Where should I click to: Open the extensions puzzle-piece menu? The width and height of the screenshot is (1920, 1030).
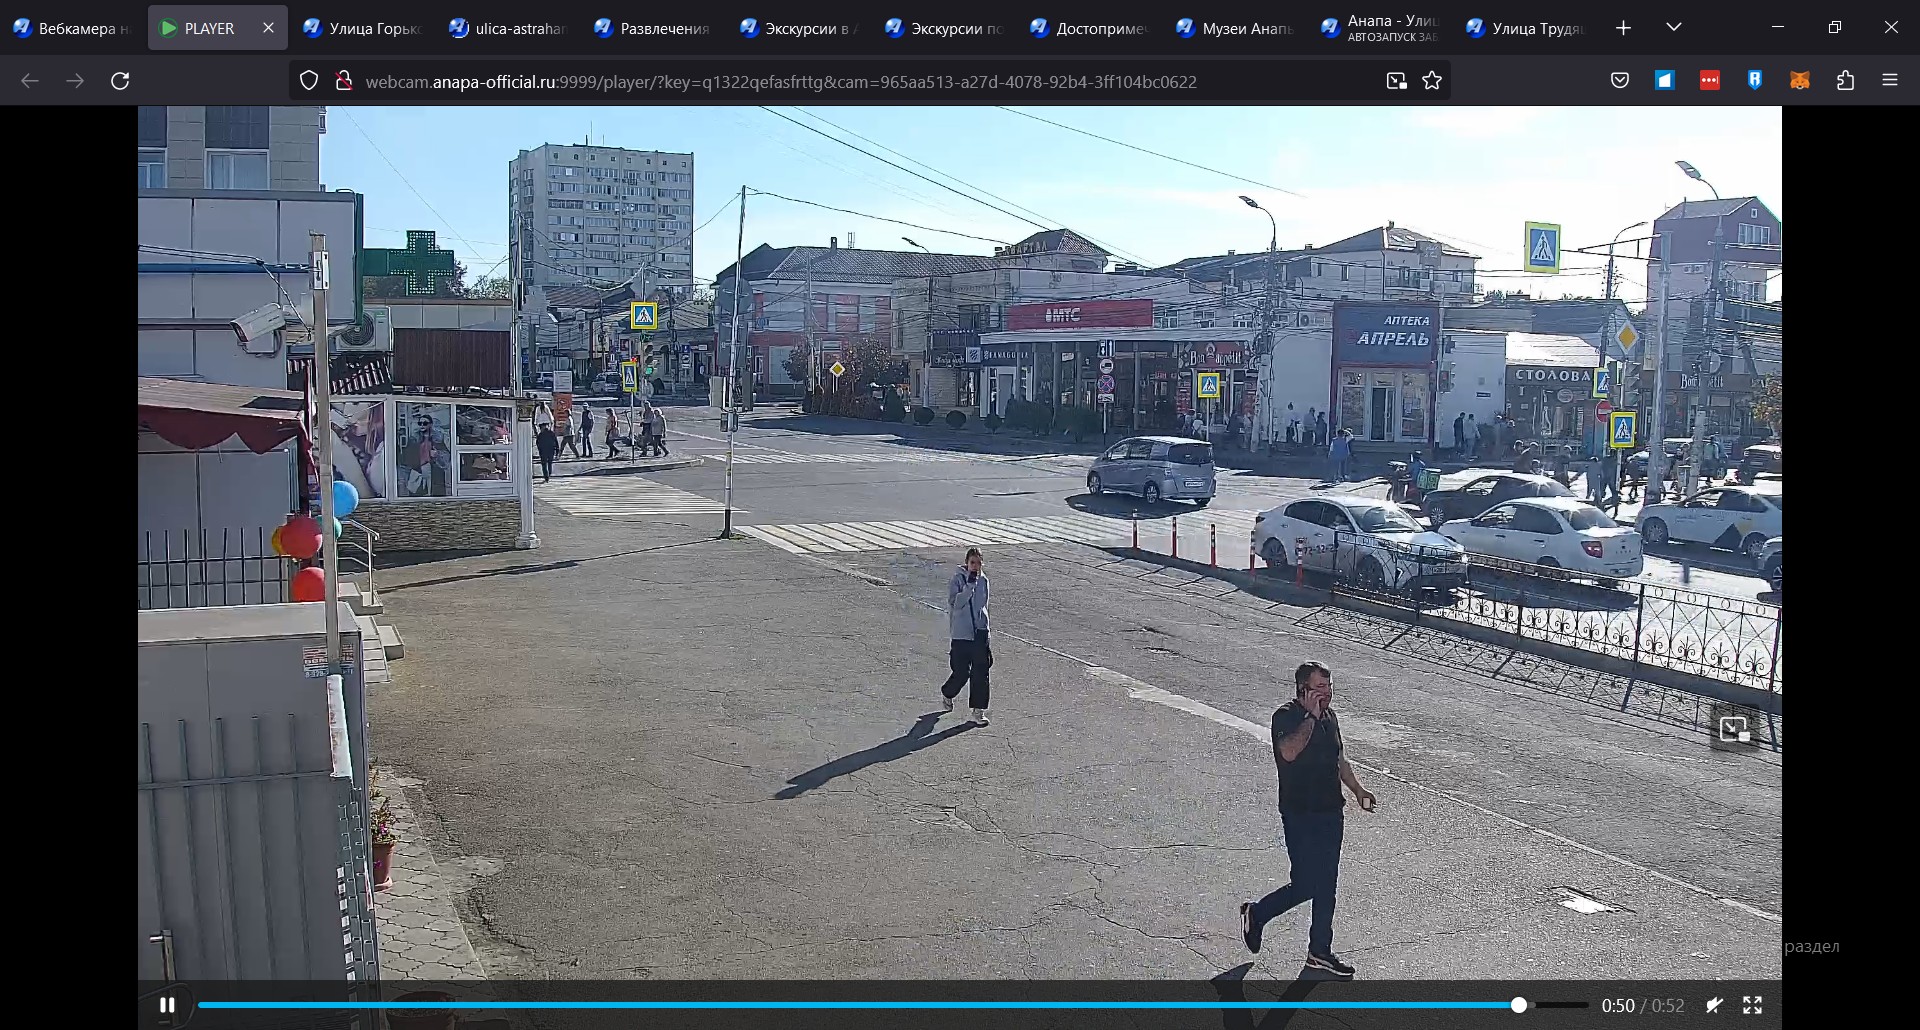[1845, 80]
